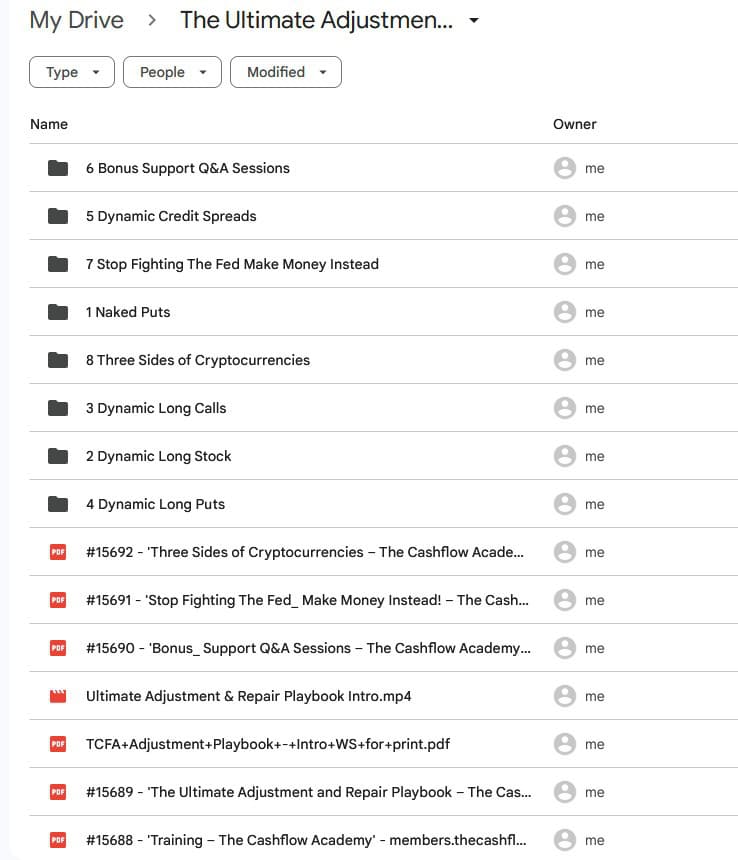The height and width of the screenshot is (860, 738).
Task: Click the PDF icon for TCFA+Adjustment+Playbook file
Action: click(58, 744)
